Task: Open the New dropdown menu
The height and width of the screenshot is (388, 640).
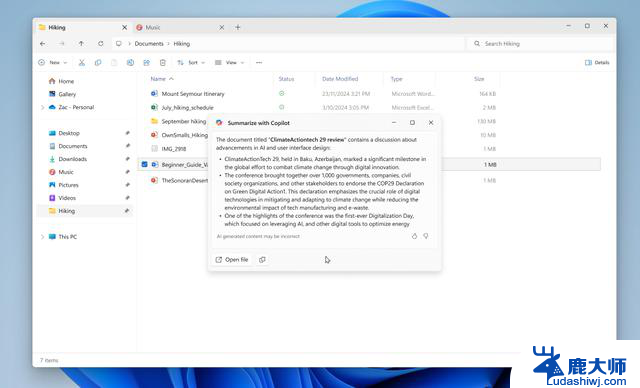Action: (53, 62)
